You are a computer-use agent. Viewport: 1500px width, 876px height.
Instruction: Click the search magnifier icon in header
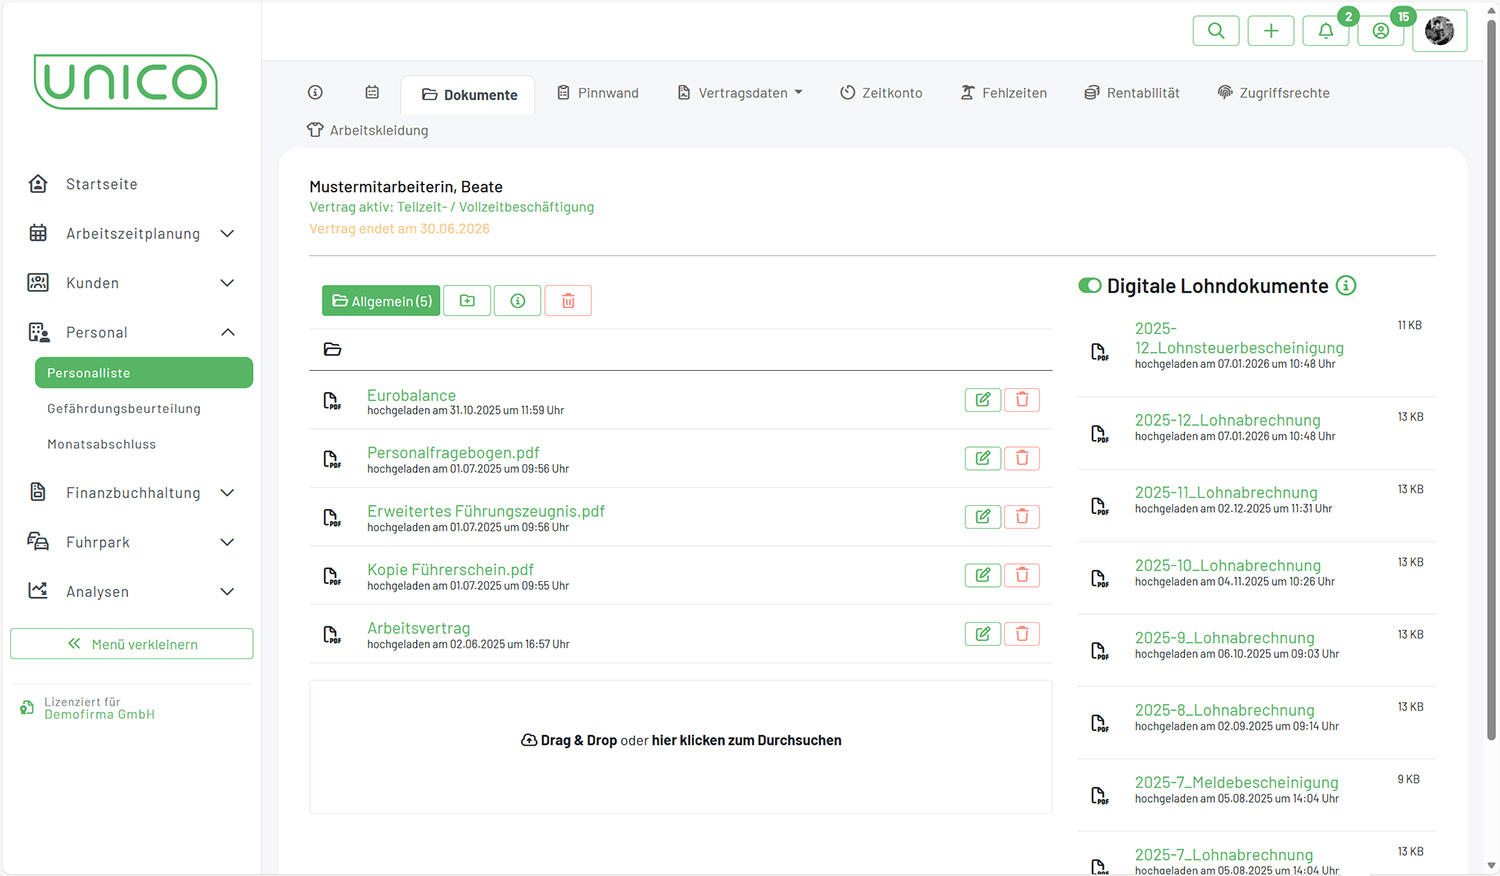[1215, 31]
